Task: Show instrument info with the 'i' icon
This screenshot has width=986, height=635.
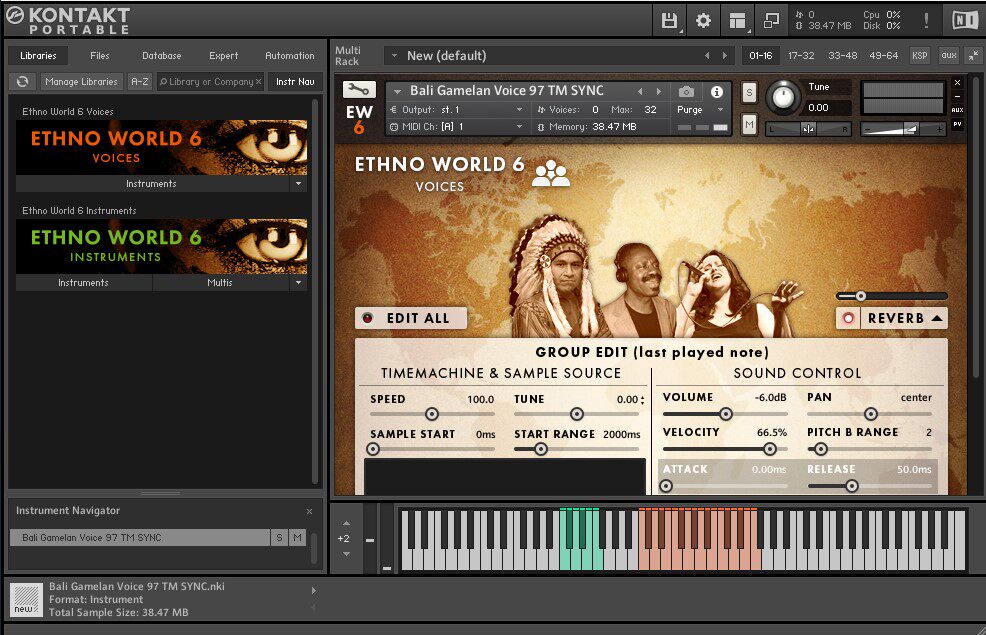Action: 716,91
